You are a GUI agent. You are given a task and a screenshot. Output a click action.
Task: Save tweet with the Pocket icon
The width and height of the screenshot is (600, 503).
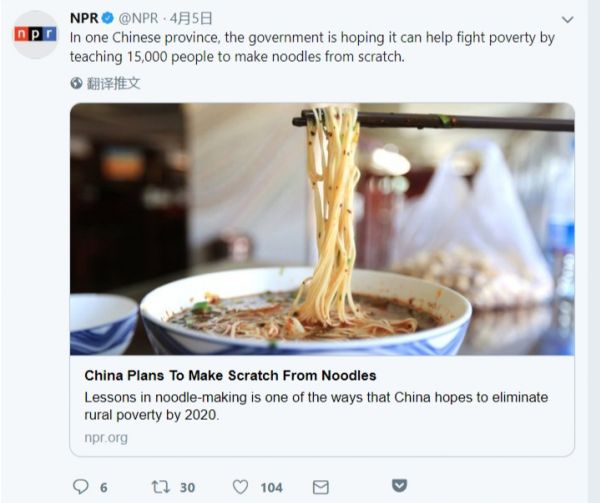399,485
